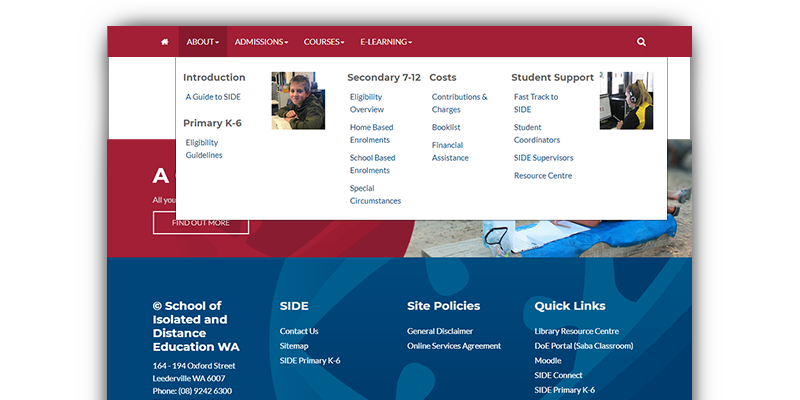Click the Quick Links footer heading
The width and height of the screenshot is (800, 400).
[570, 306]
